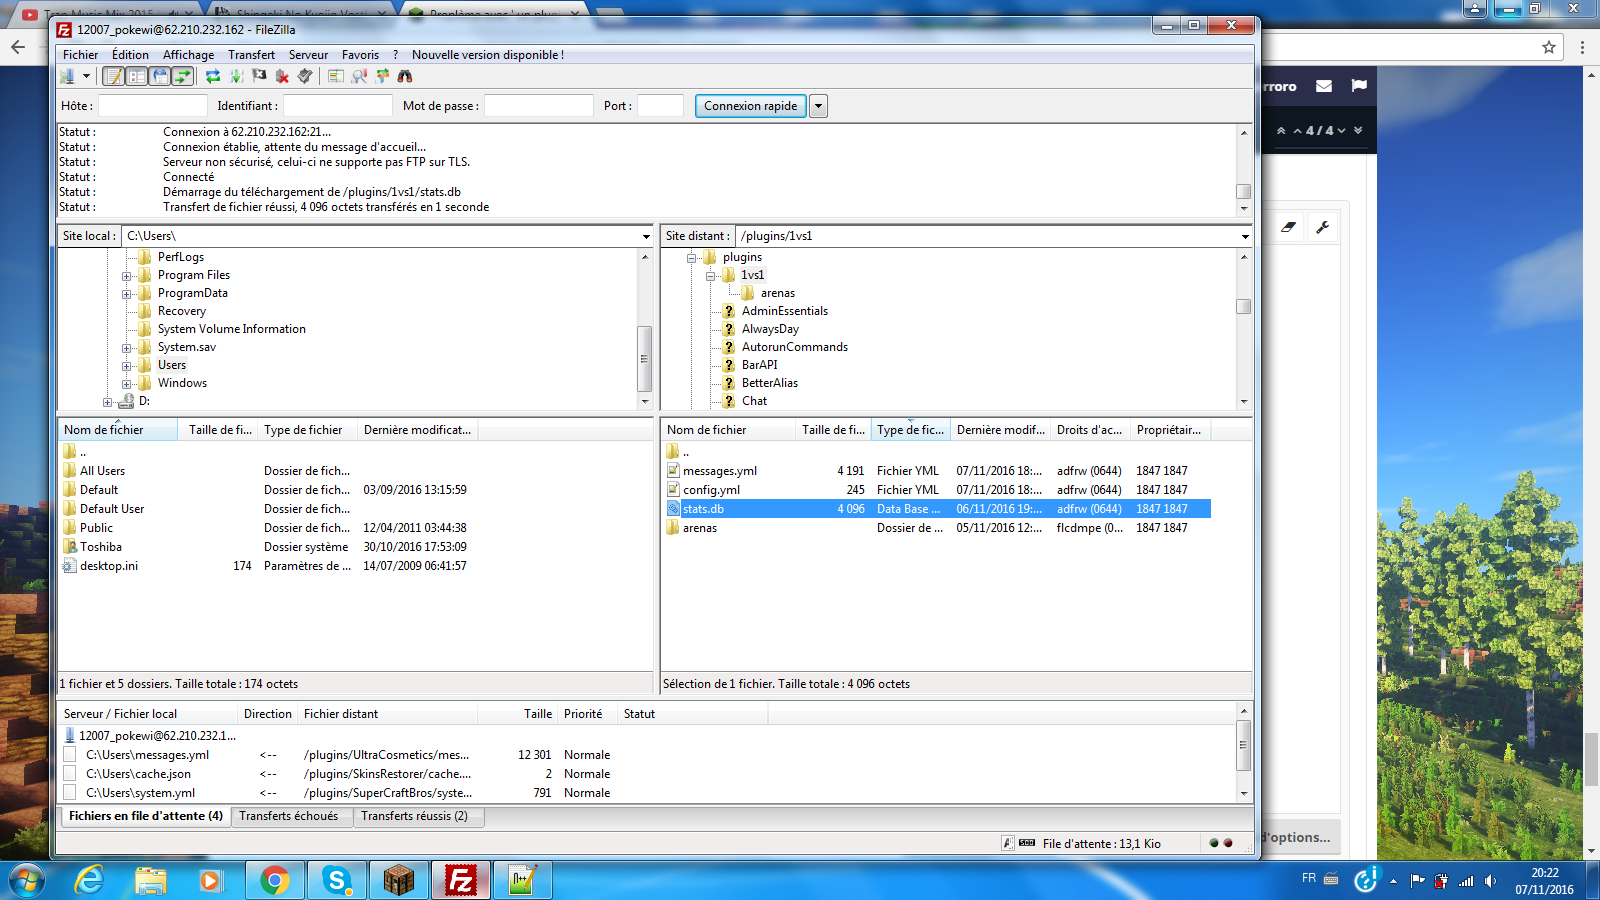This screenshot has width=1600, height=900.
Task: Open the Fichier menu
Action: click(80, 55)
